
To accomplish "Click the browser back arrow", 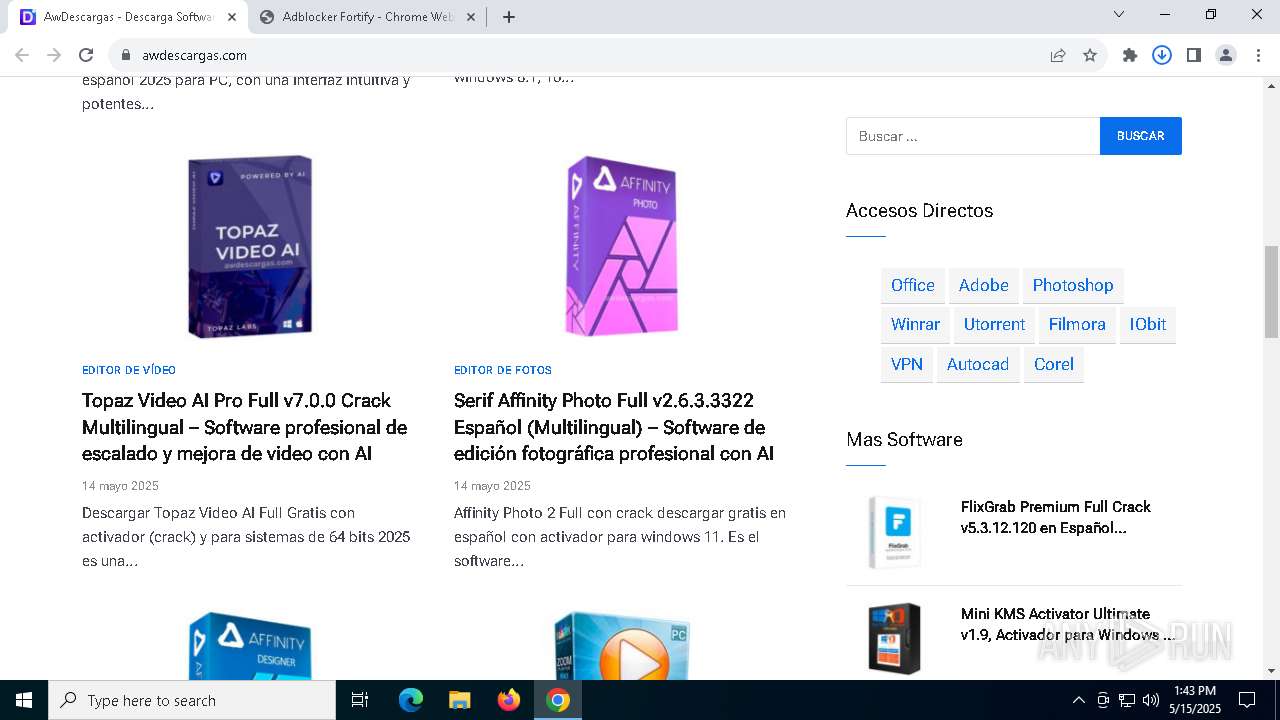I will point(22,55).
